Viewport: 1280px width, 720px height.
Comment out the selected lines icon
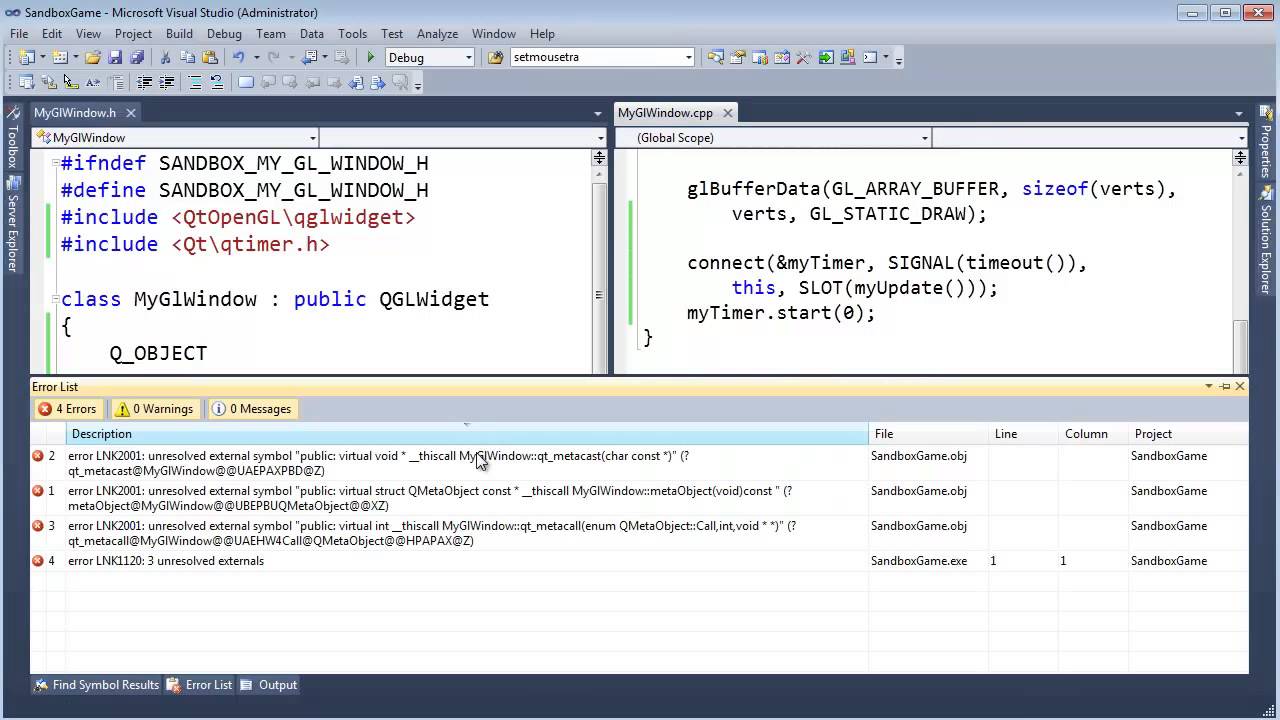tap(195, 82)
